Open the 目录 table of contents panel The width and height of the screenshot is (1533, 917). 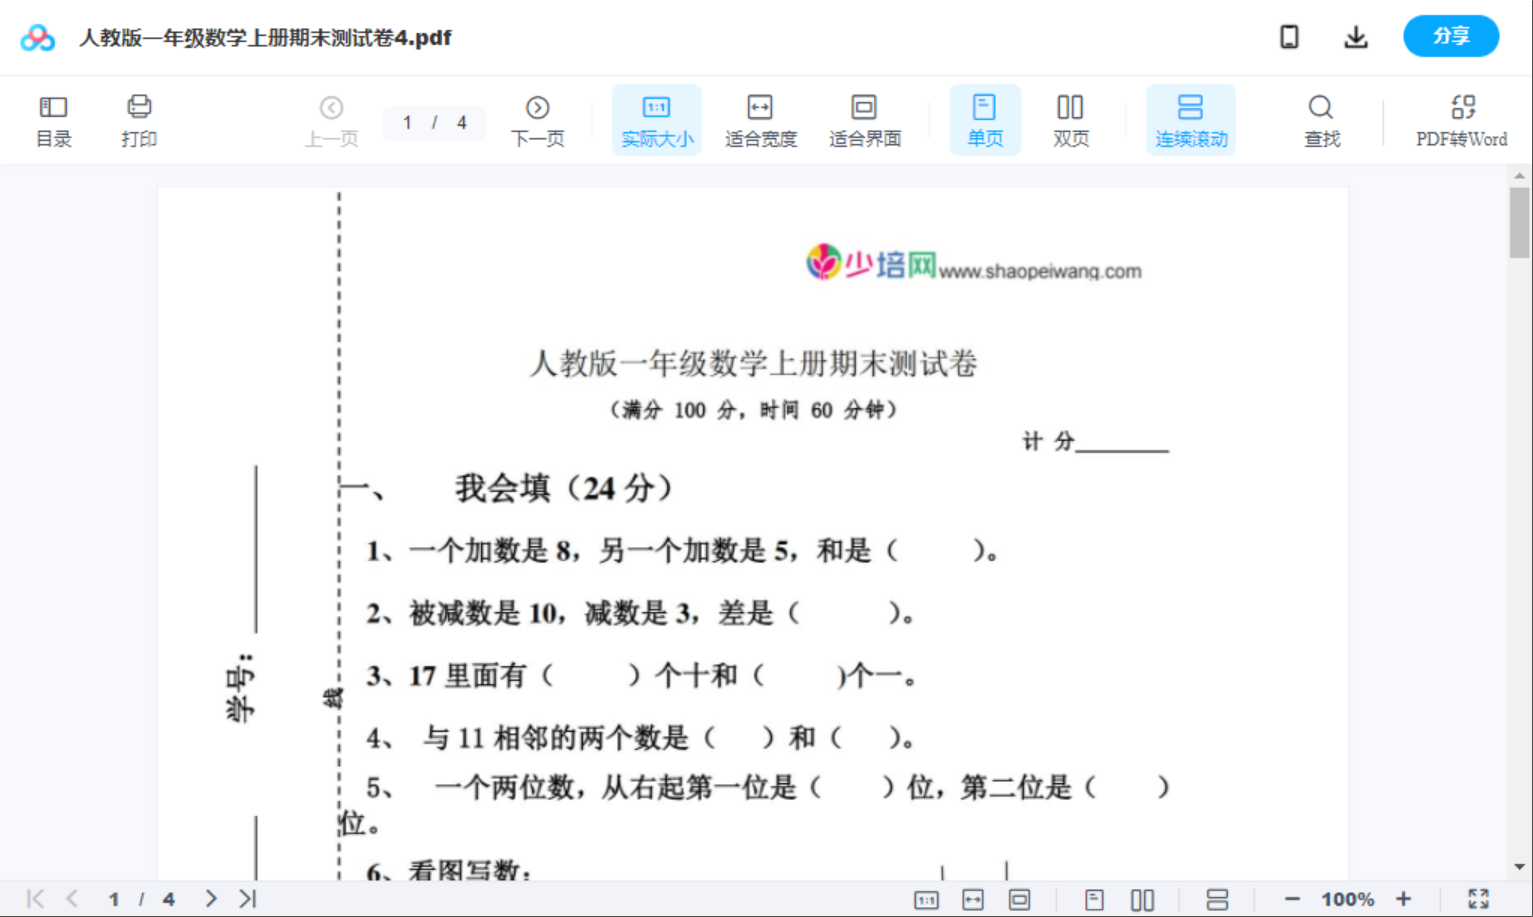coord(53,119)
